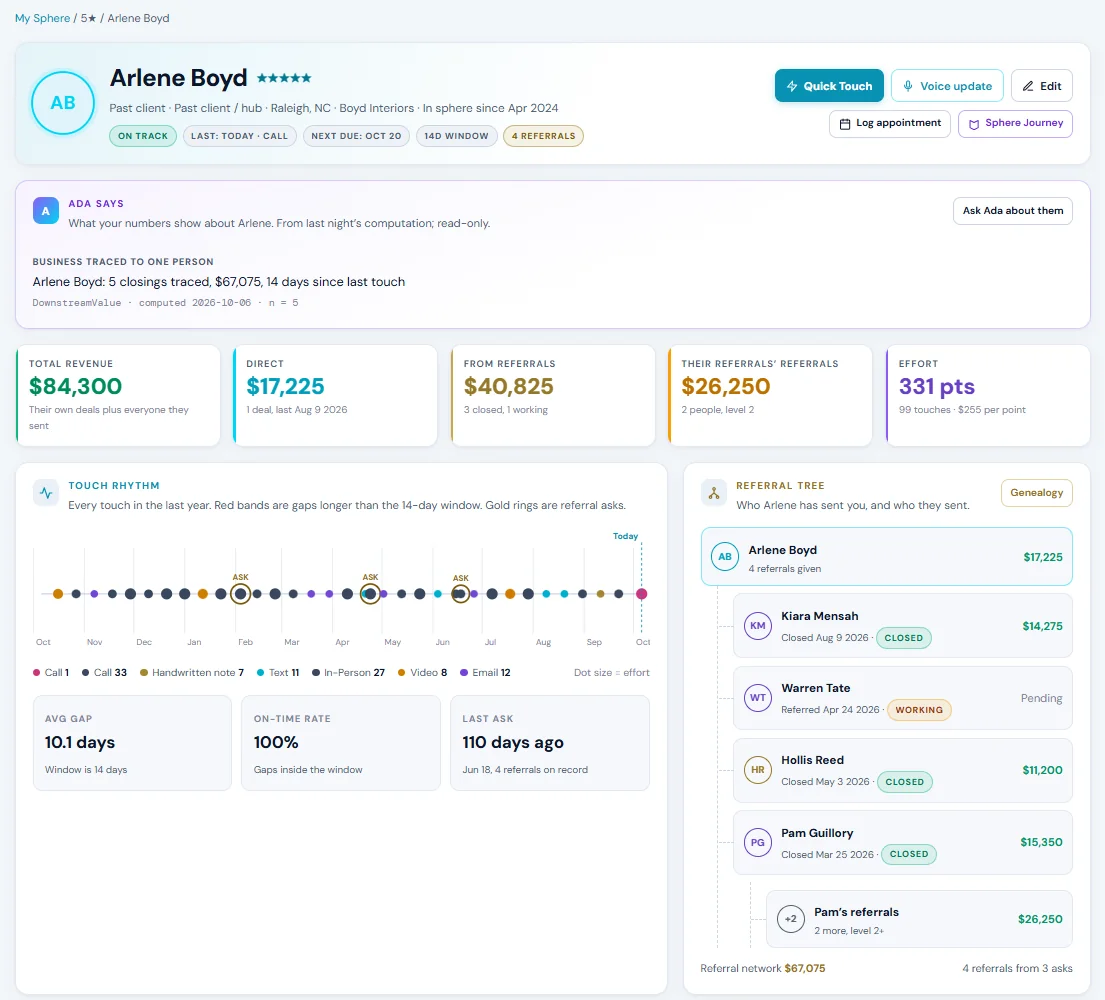This screenshot has height=1000, width=1105.
Task: Click the Email 12 legend dot
Action: [464, 672]
